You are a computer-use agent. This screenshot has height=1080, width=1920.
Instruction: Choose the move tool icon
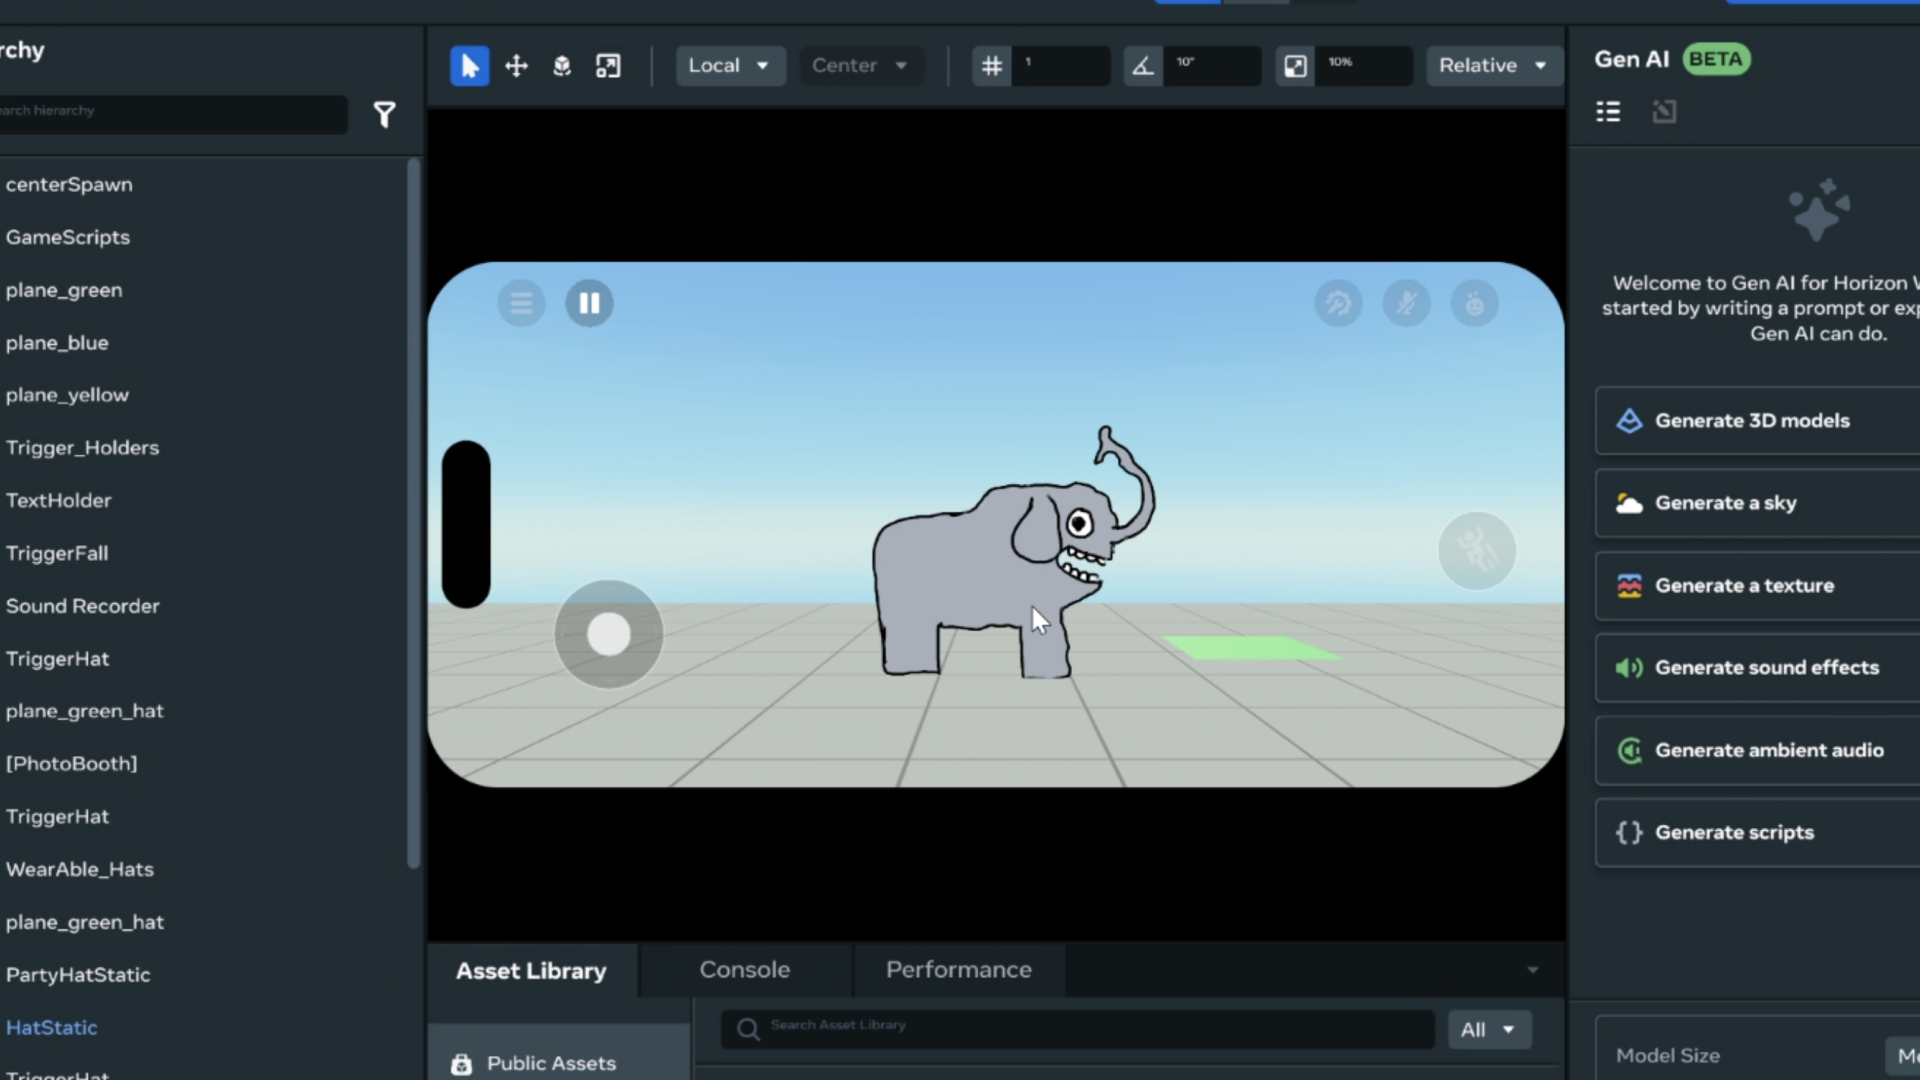[516, 66]
